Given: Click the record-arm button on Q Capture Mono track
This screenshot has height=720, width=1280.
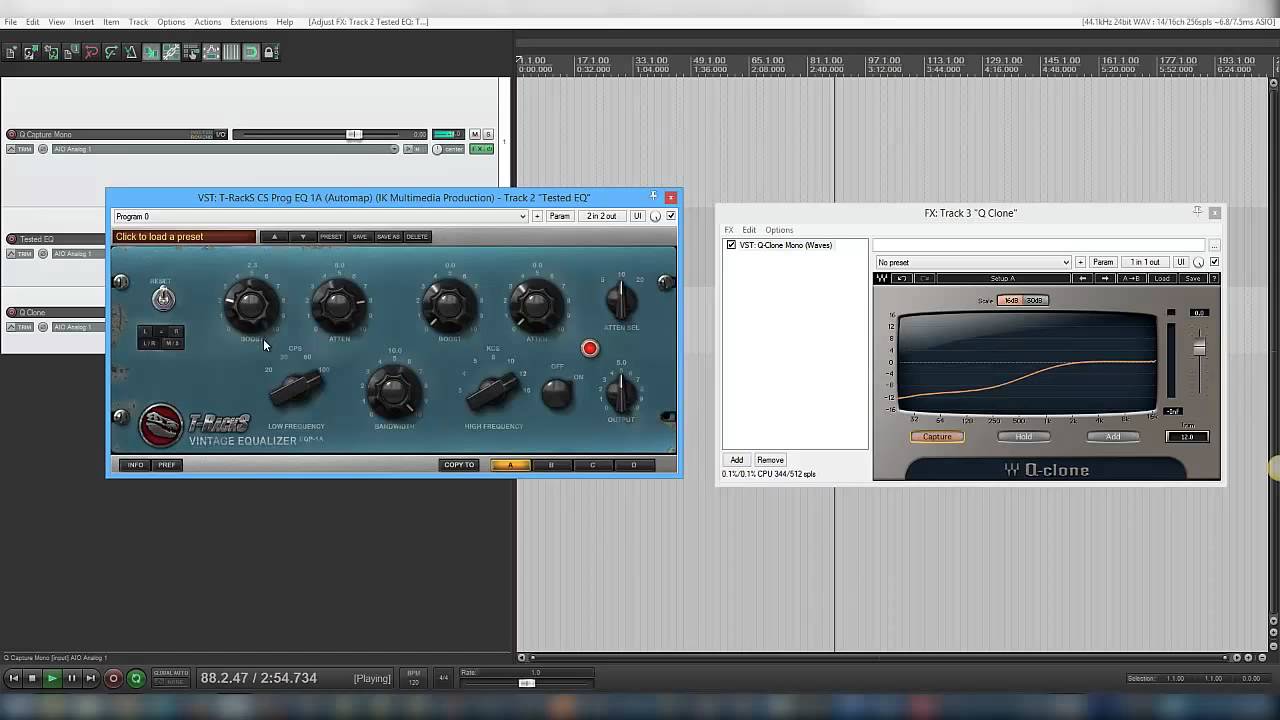Looking at the screenshot, I should click(x=11, y=134).
